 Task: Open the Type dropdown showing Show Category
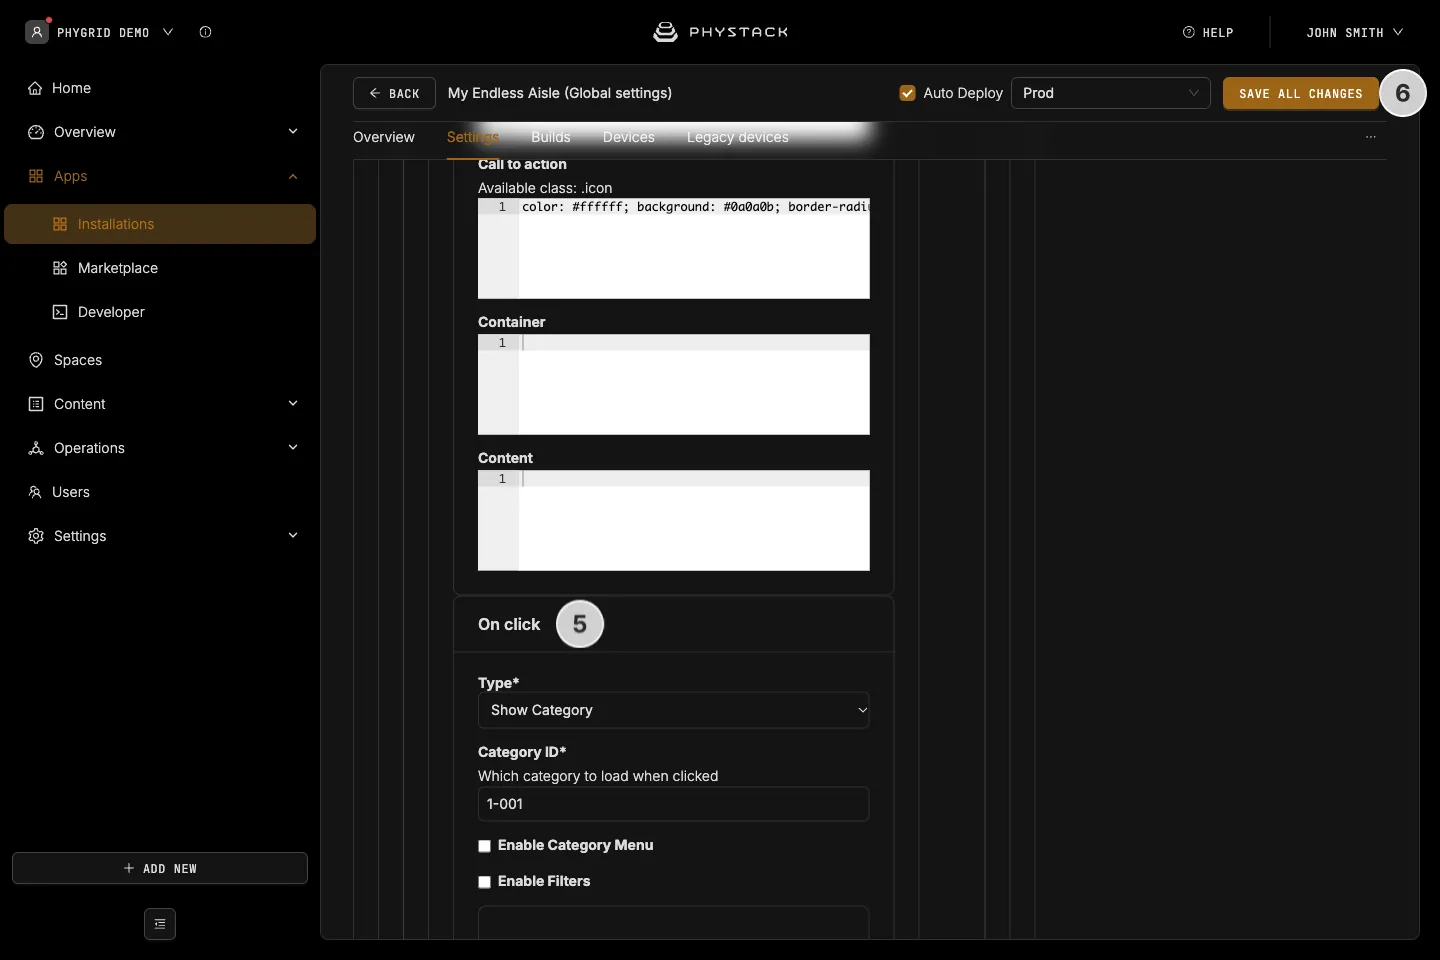[674, 710]
